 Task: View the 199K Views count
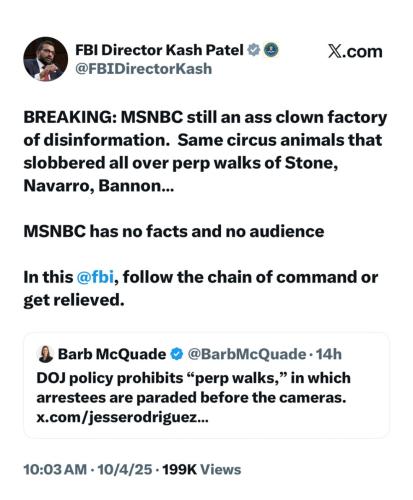tap(202, 469)
